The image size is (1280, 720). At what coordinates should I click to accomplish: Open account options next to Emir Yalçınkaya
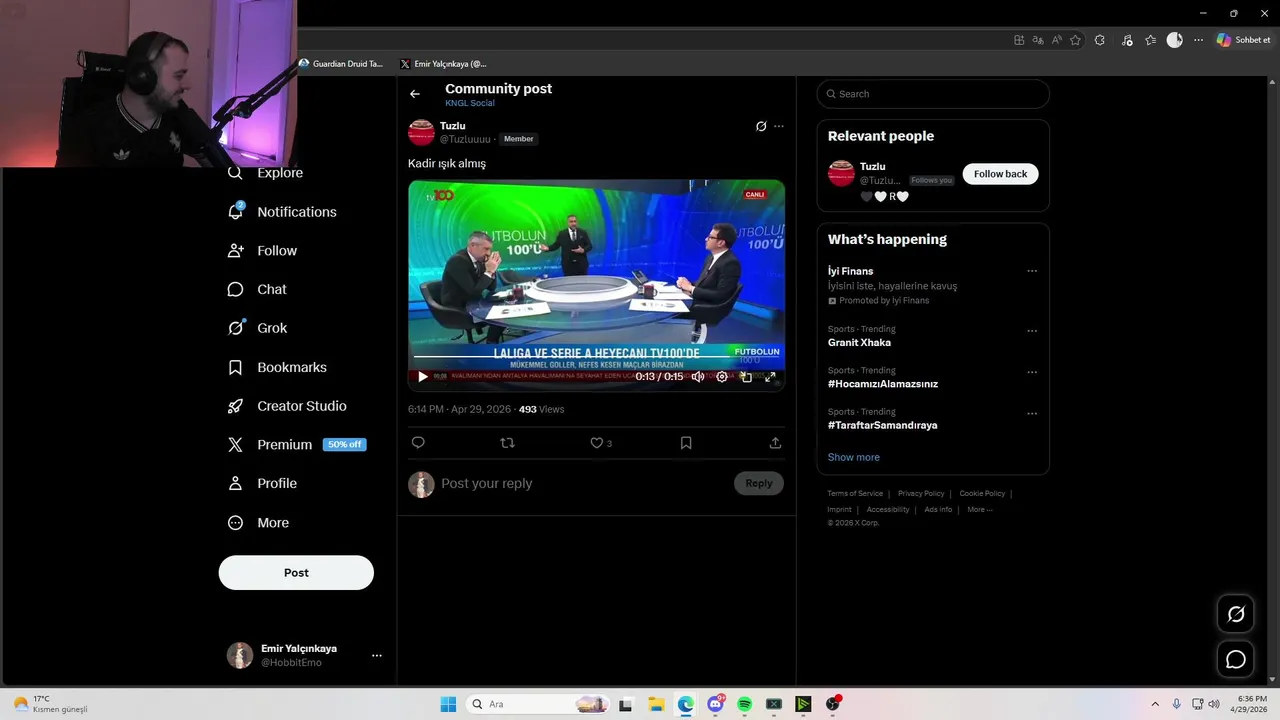point(377,656)
